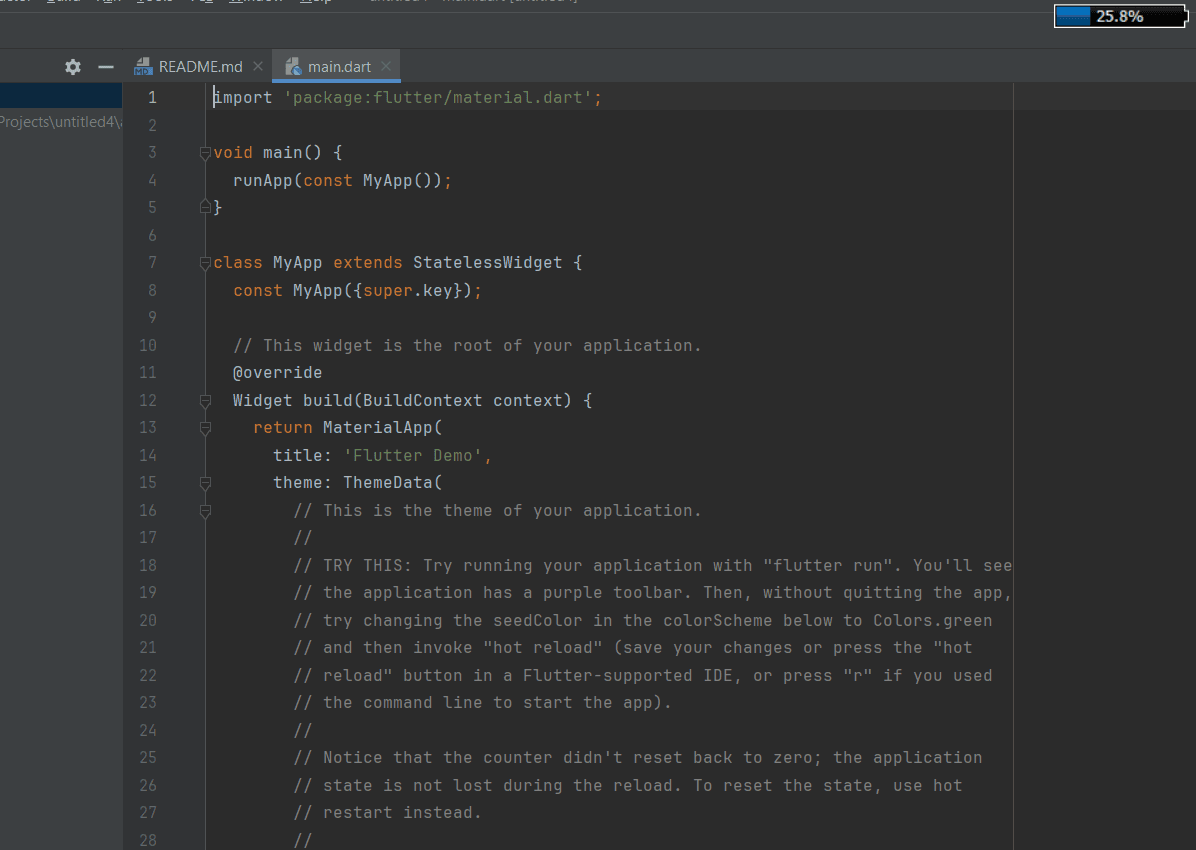Image resolution: width=1196 pixels, height=850 pixels.
Task: Place cursor on StatelessWidget class name
Action: click(x=487, y=263)
